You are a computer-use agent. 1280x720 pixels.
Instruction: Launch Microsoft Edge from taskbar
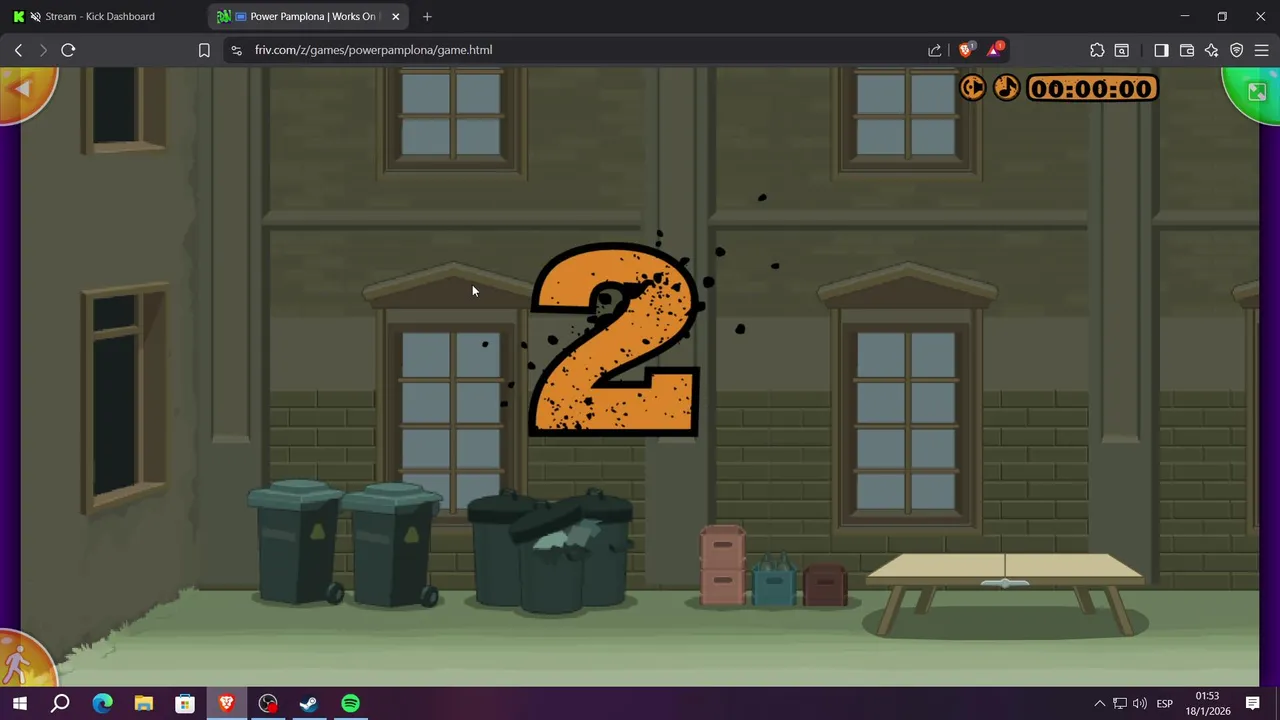click(102, 704)
